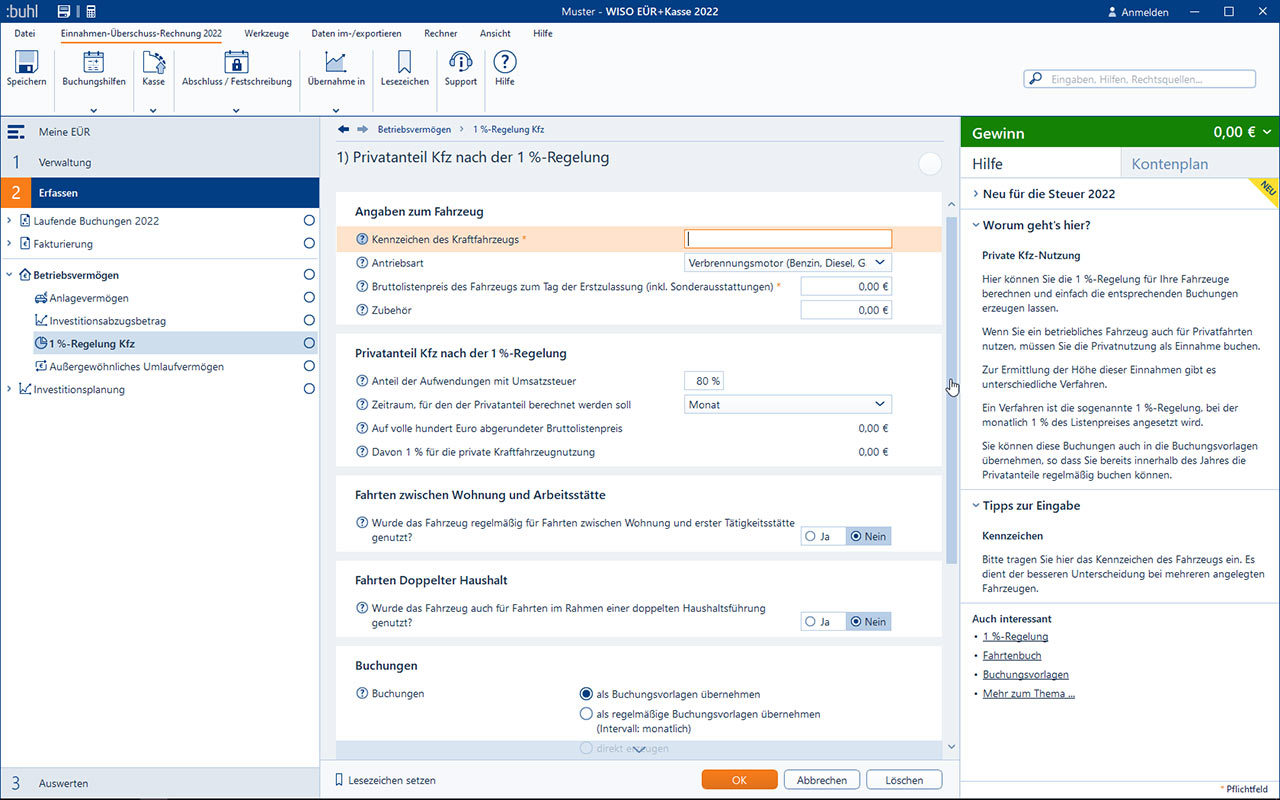Open the Lesezeichen bookmark tool in the ribbon

[404, 62]
